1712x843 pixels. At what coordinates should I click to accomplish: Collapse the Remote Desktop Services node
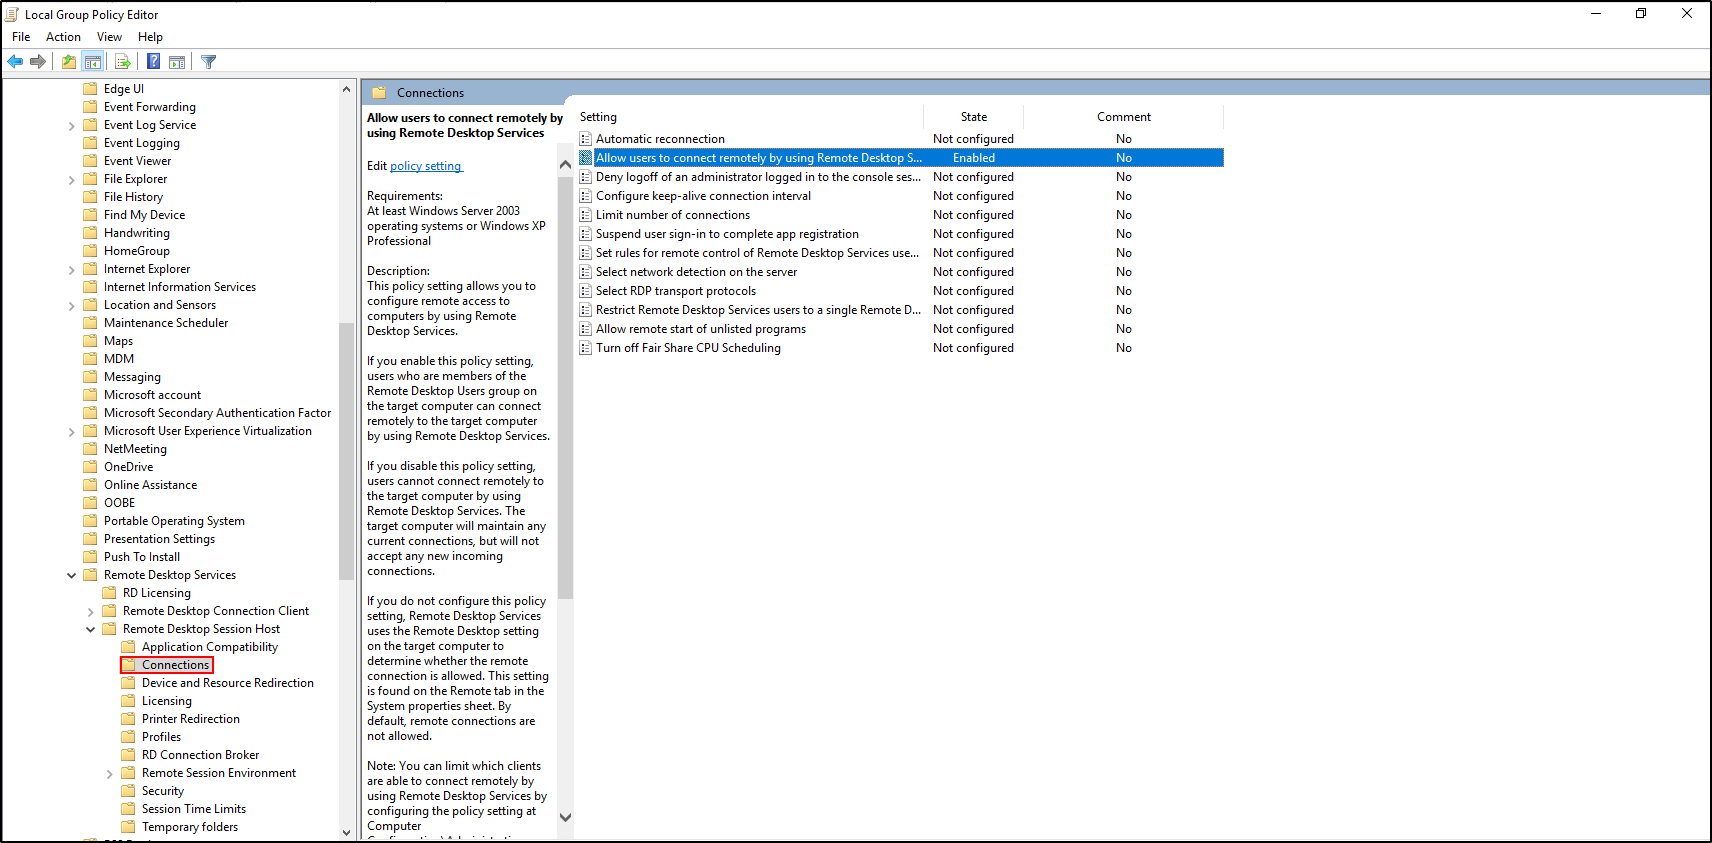[x=71, y=576]
